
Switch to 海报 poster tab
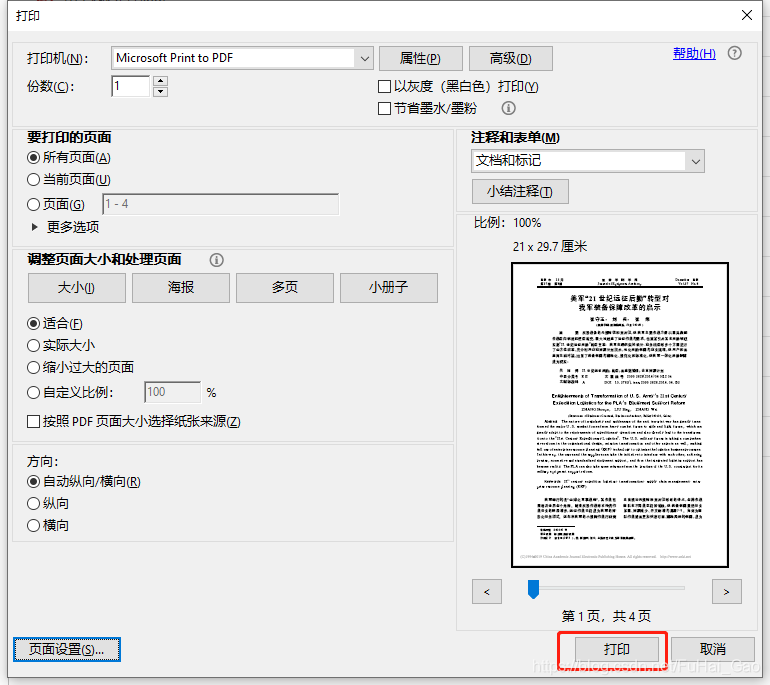pos(181,288)
